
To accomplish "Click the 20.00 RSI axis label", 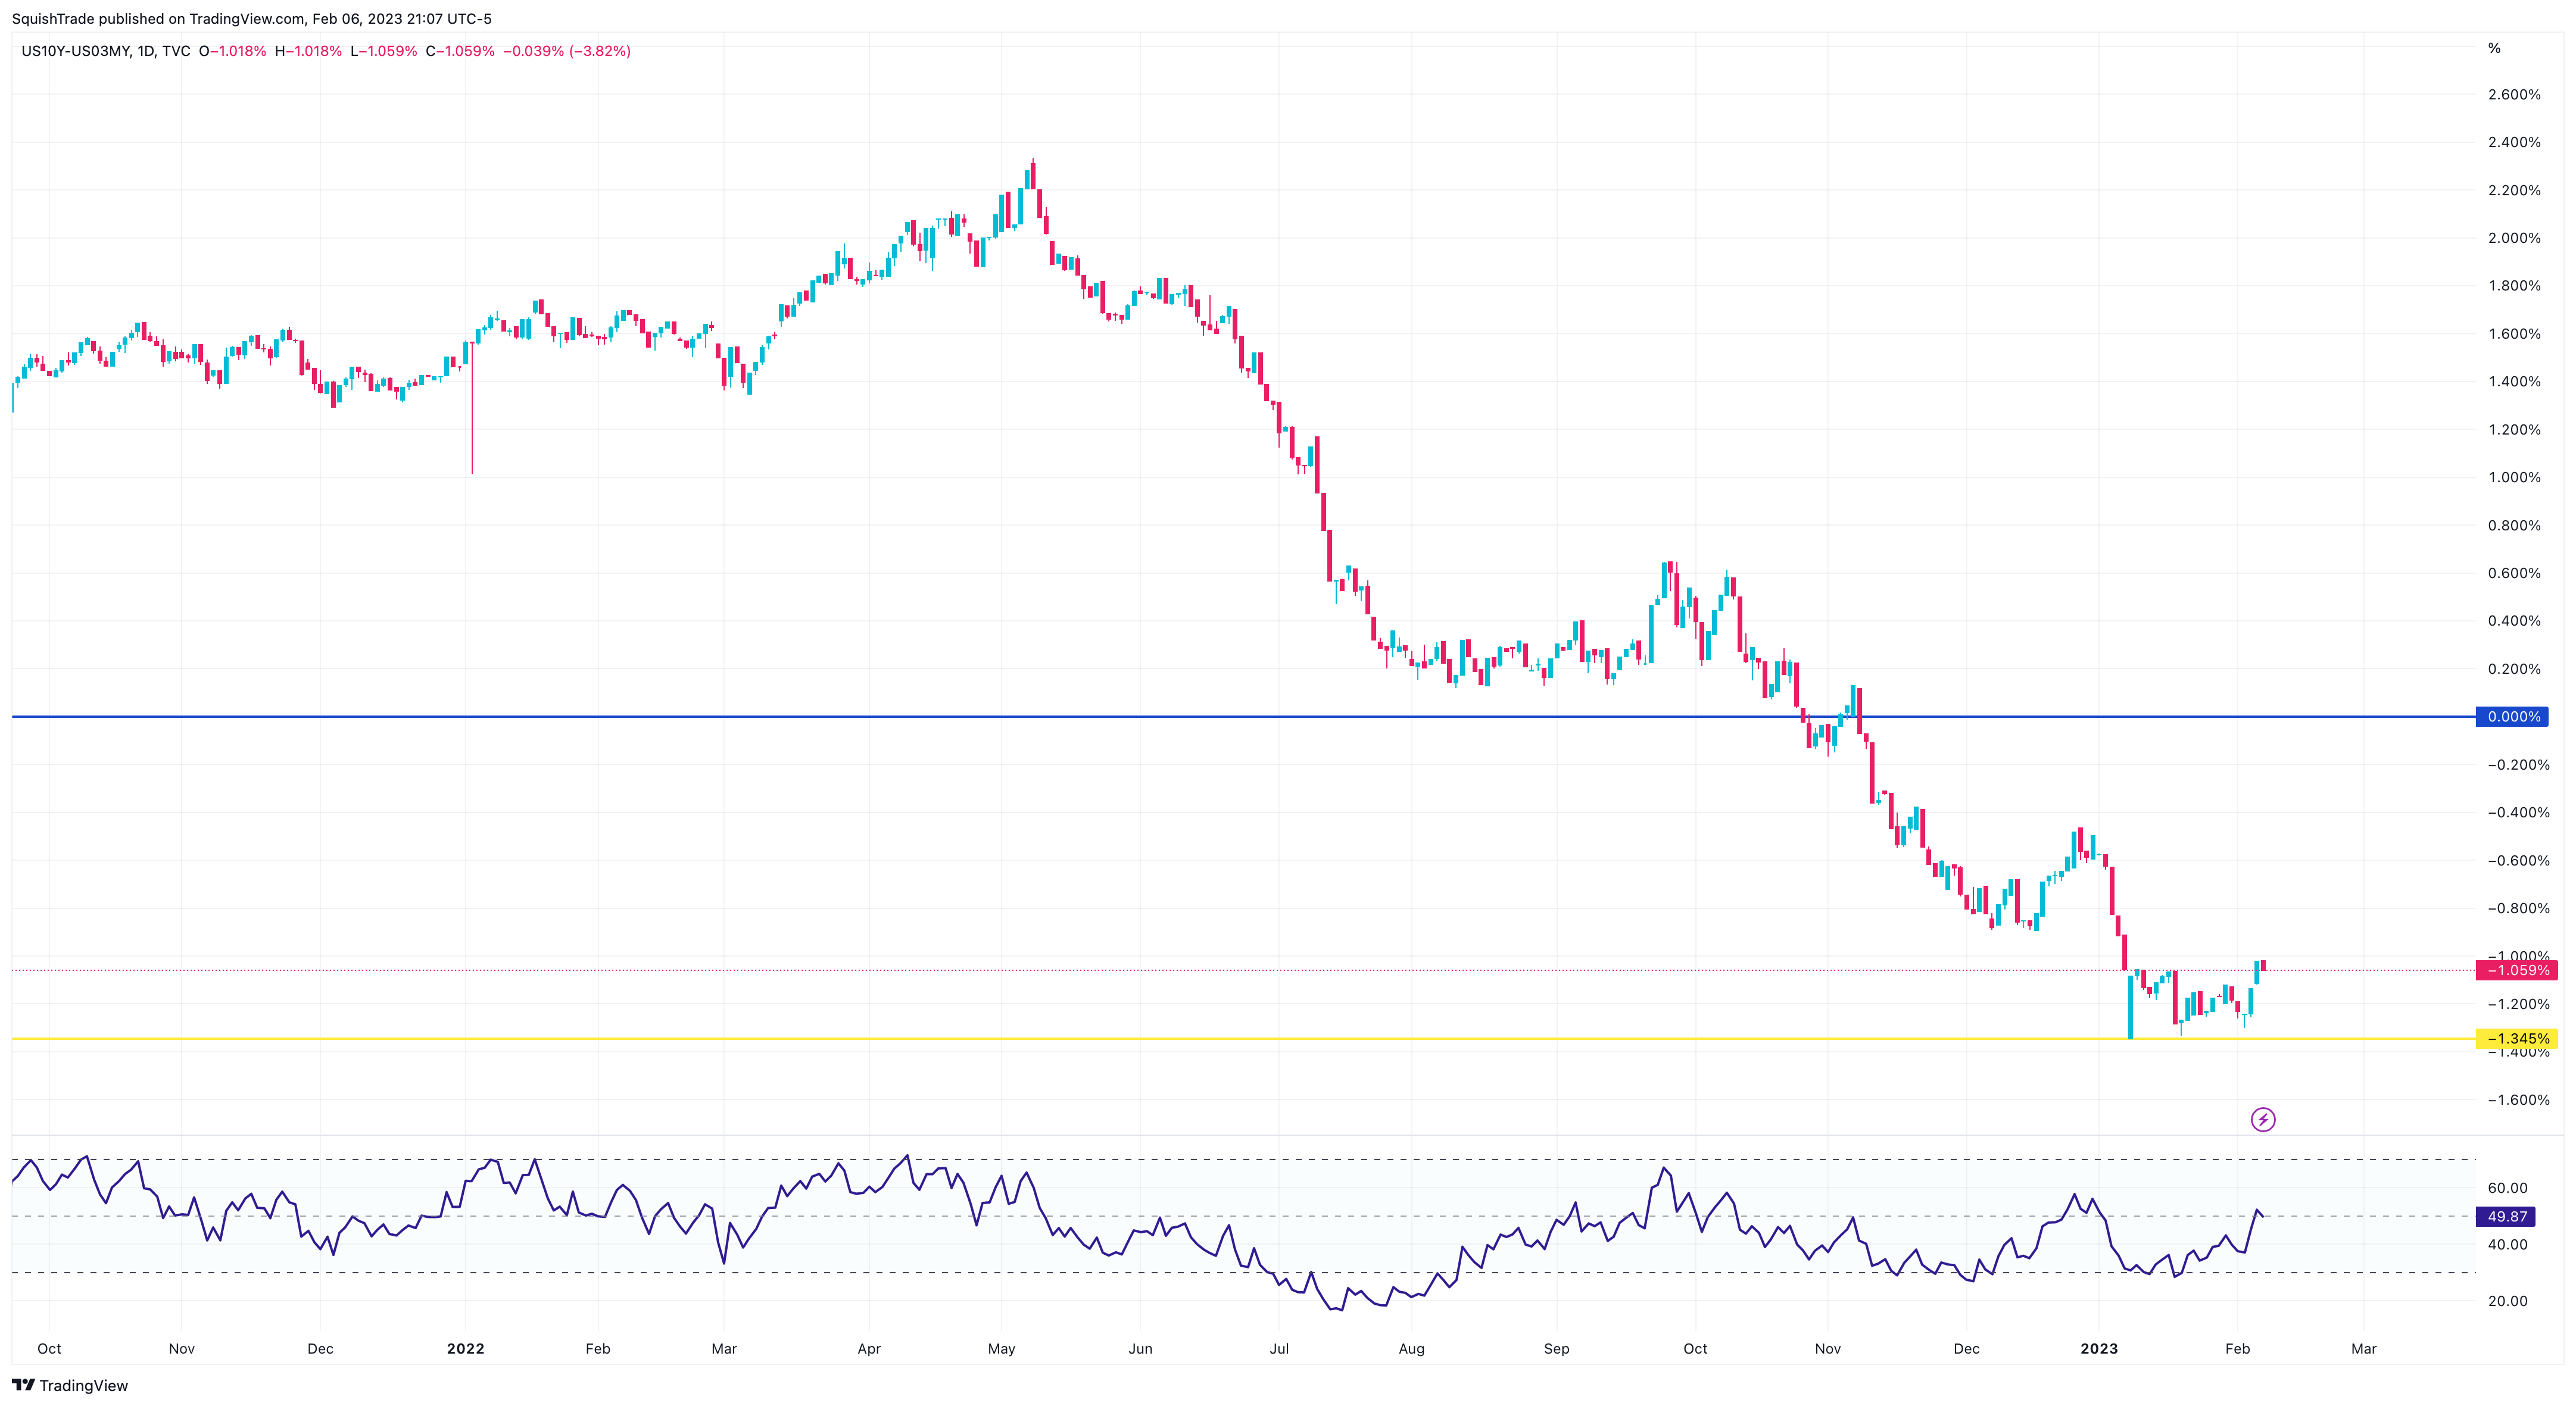I will (x=2507, y=1301).
